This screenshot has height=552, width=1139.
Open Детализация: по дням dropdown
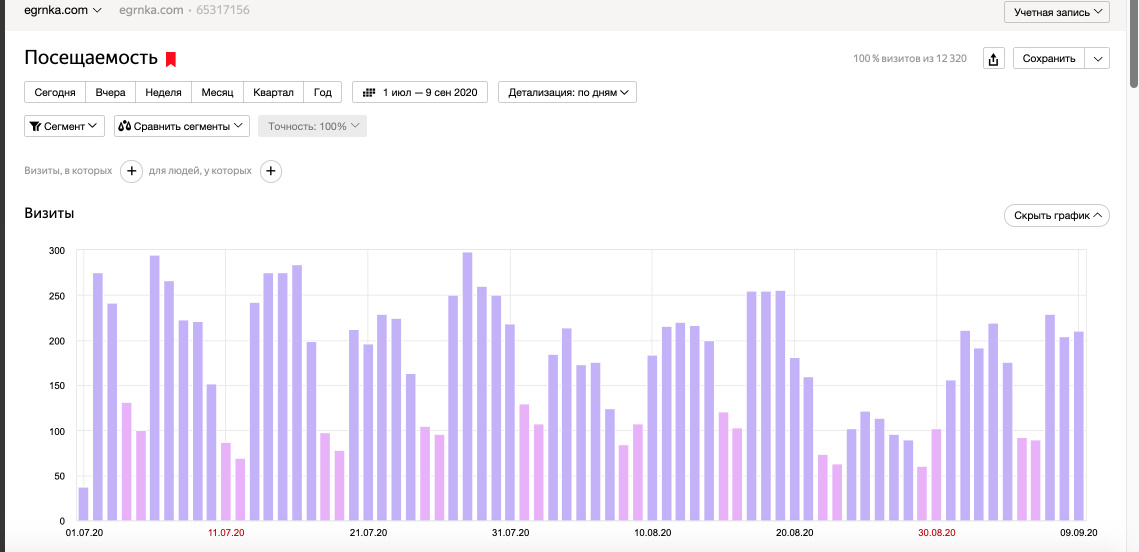point(567,92)
